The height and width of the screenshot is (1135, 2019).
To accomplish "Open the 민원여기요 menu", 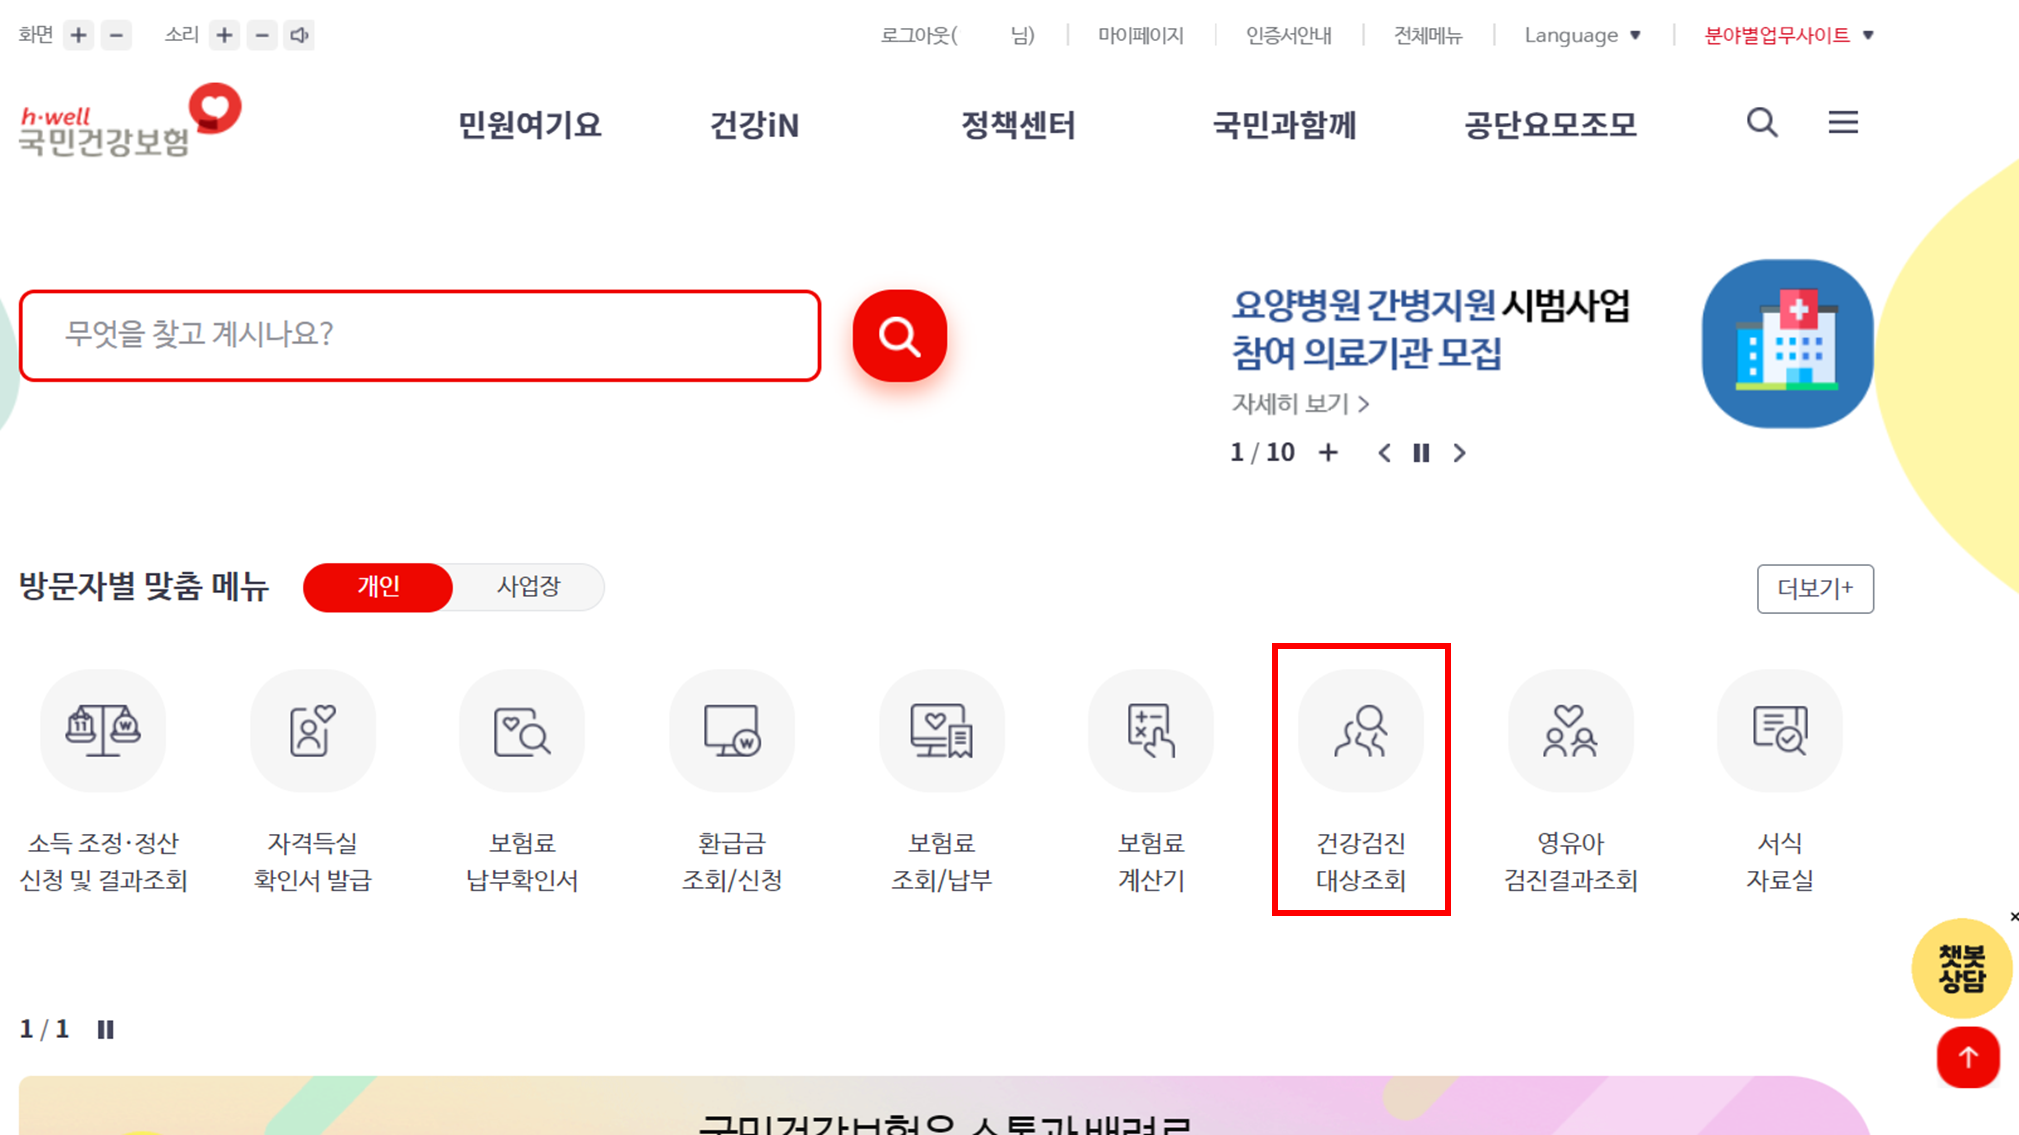I will click(529, 125).
